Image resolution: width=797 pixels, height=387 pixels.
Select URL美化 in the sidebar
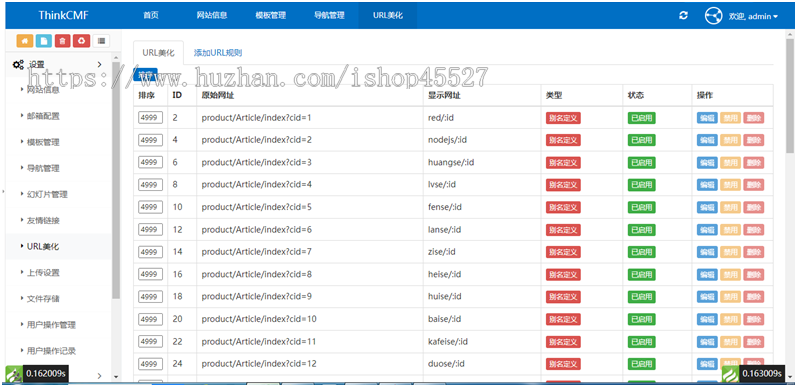(x=43, y=247)
